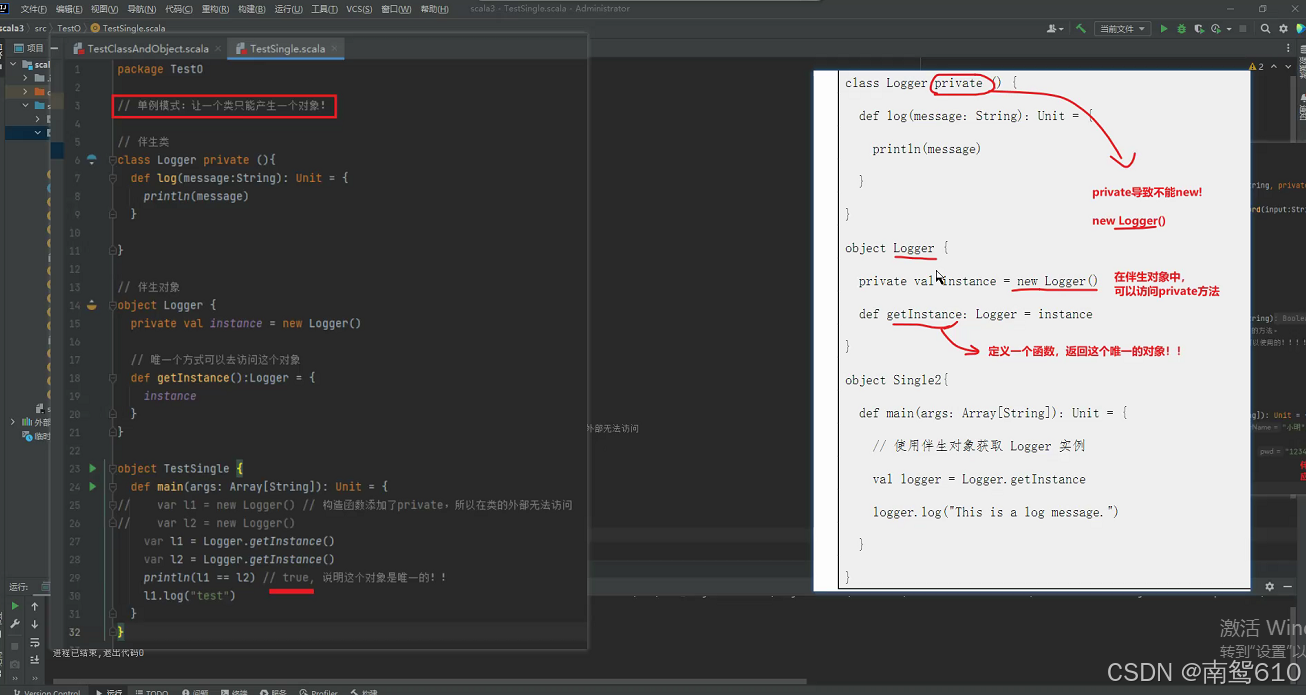
Task: Collapse the scala3 root node in the project tree
Action: coord(13,64)
